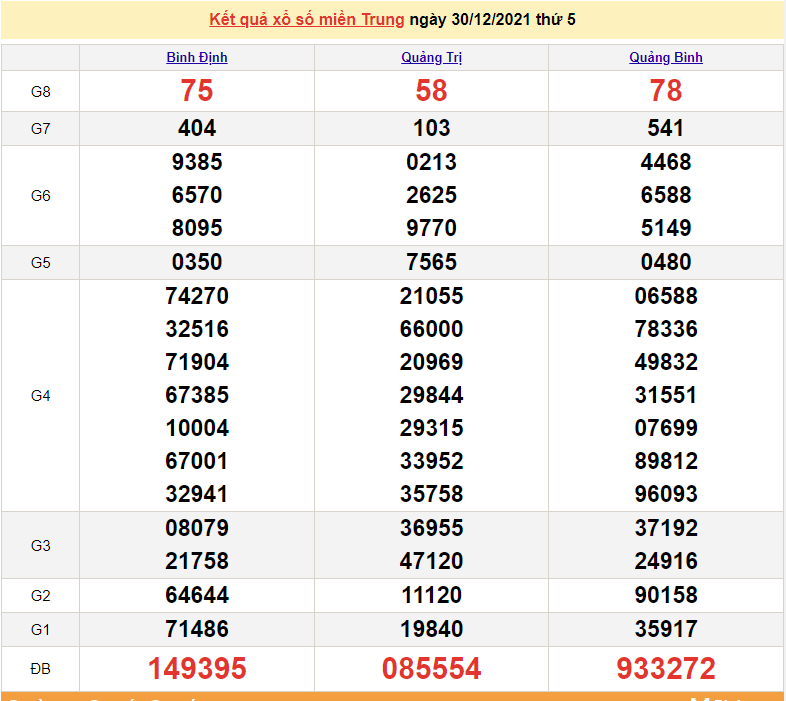The height and width of the screenshot is (701, 786).
Task: Click Quảng Trị special prize 085554
Action: [431, 668]
